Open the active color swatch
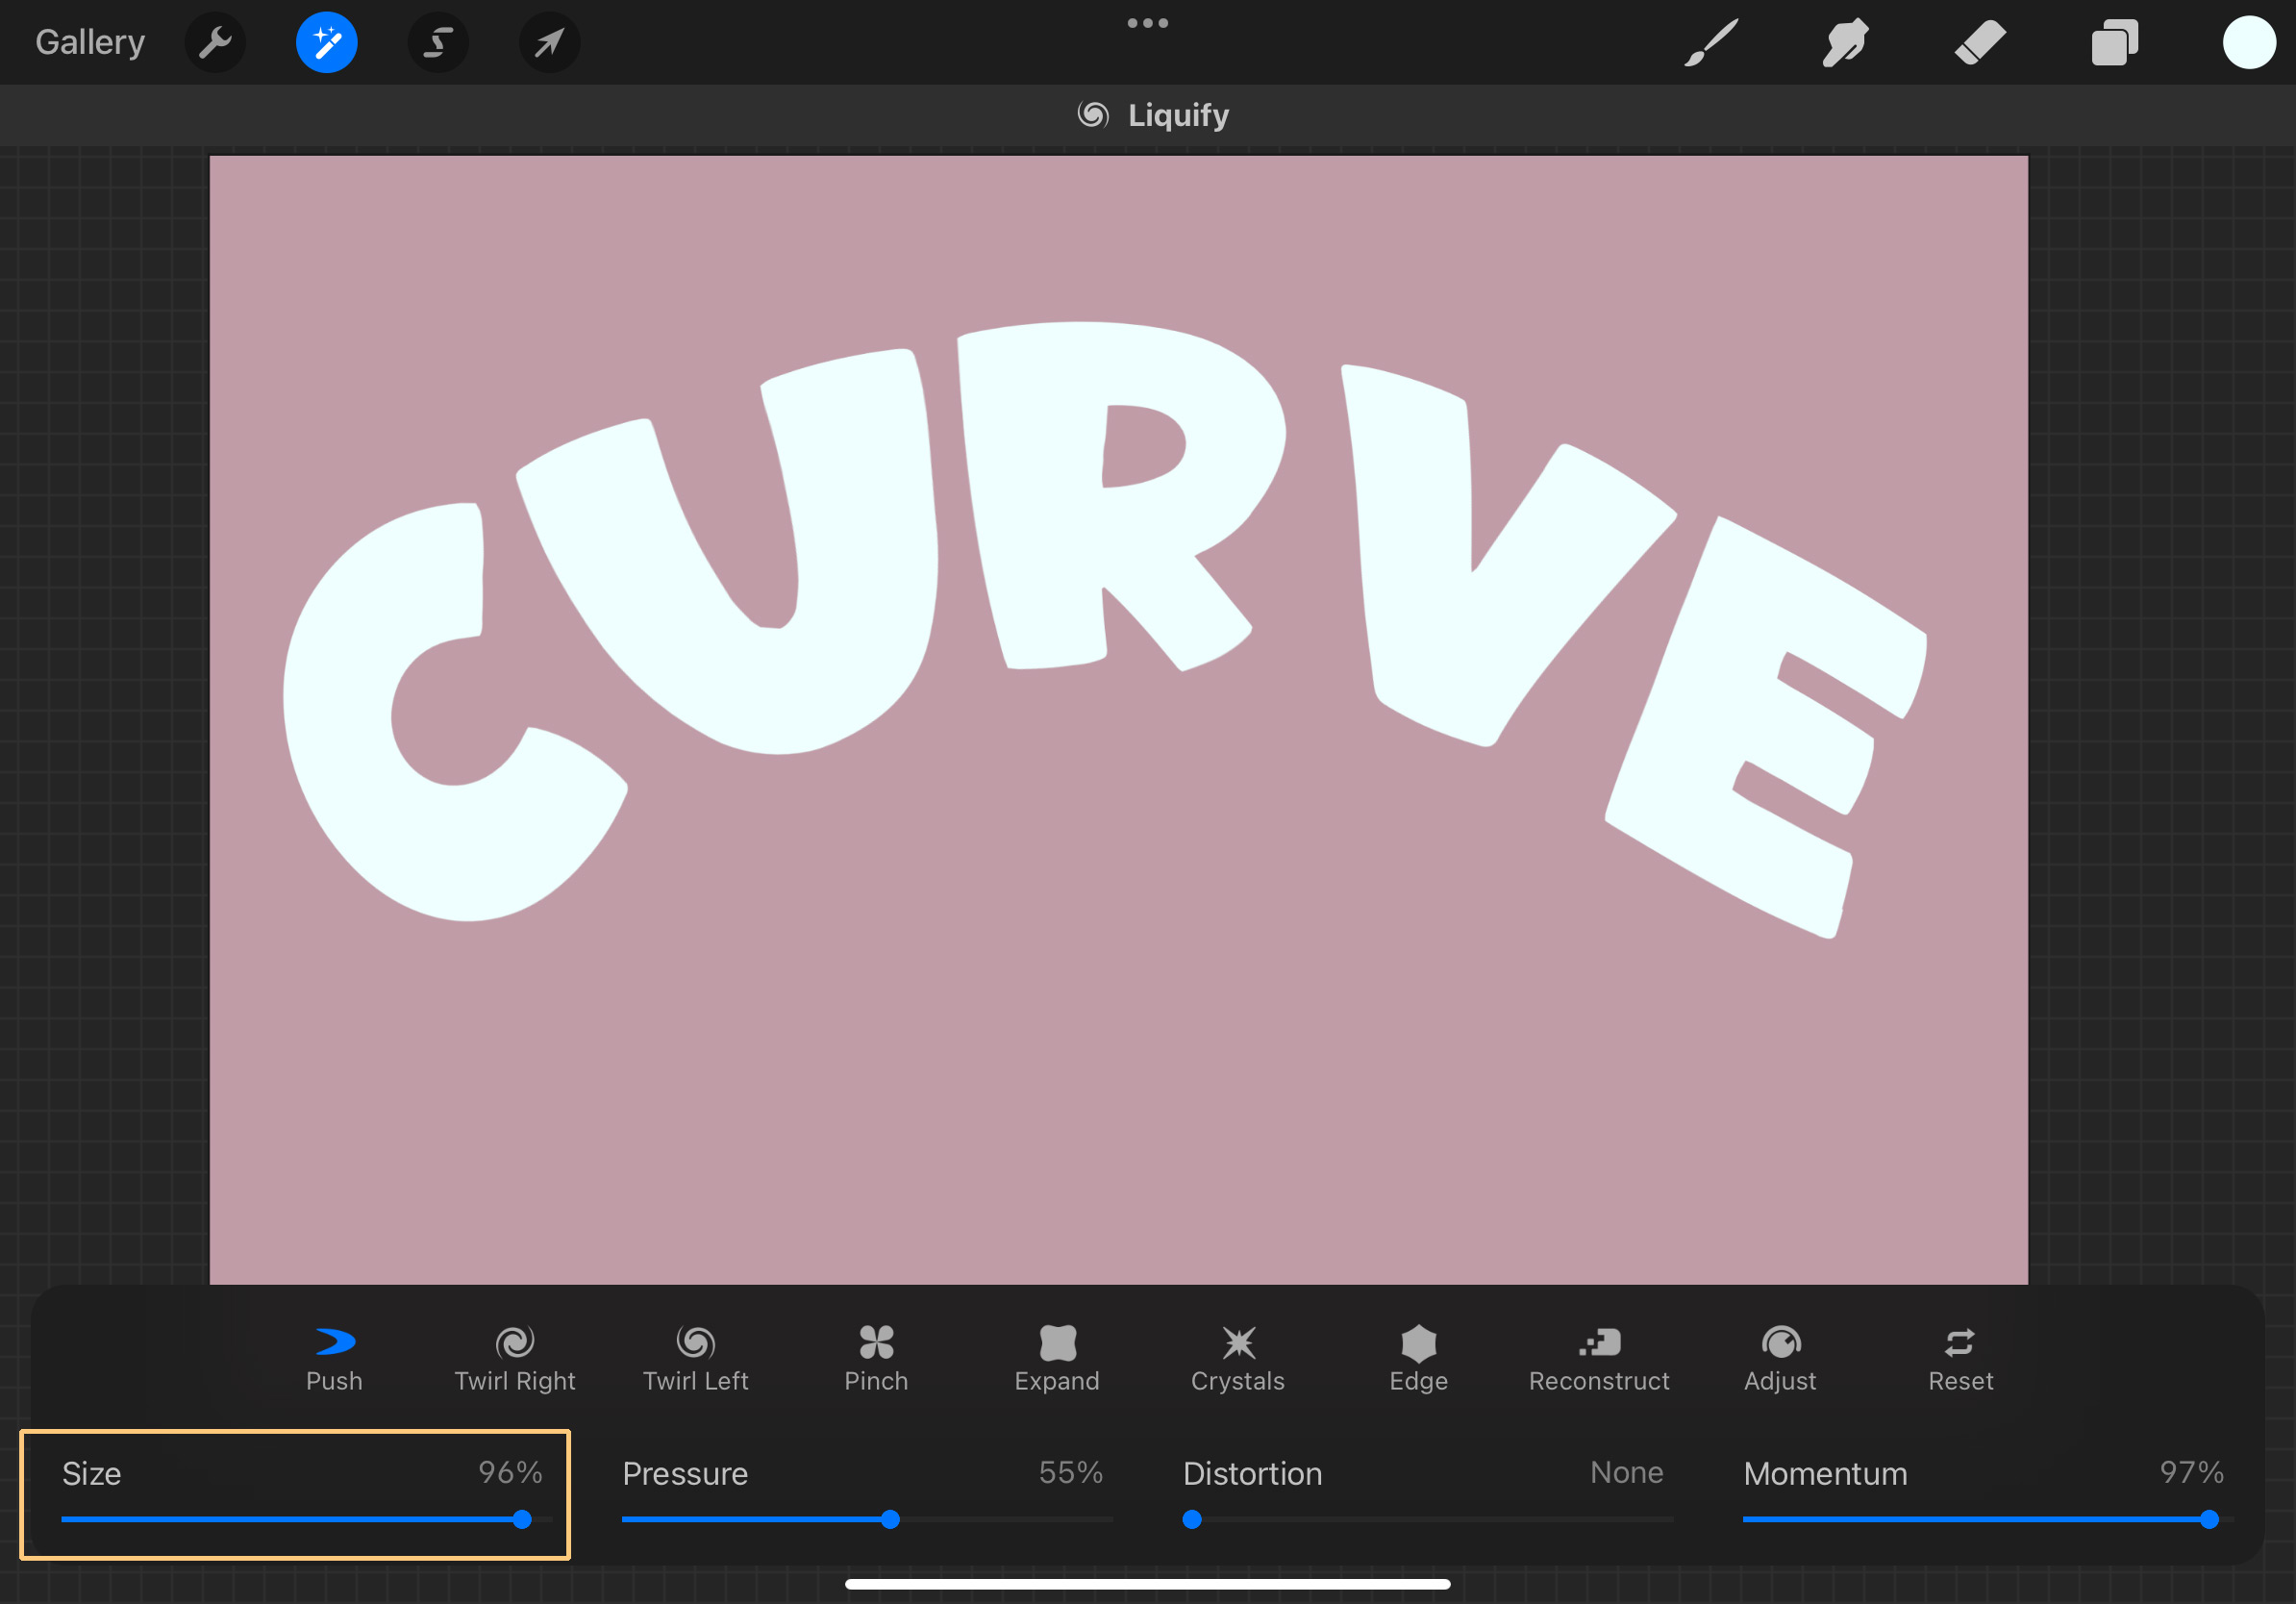This screenshot has height=1604, width=2296. tap(2249, 42)
